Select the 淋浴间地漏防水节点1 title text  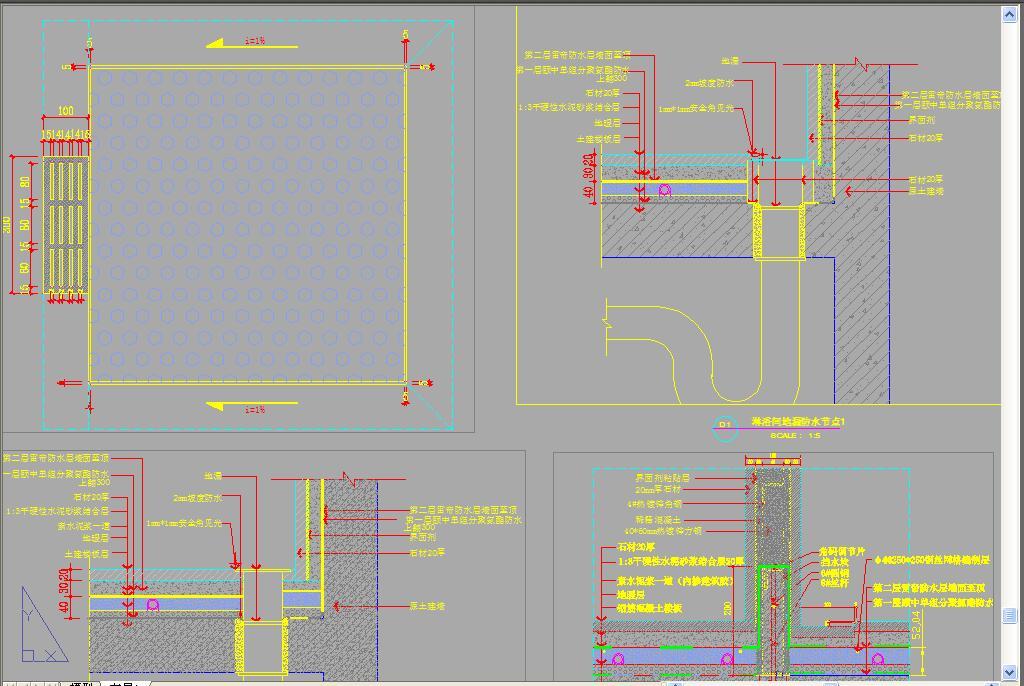tap(798, 422)
